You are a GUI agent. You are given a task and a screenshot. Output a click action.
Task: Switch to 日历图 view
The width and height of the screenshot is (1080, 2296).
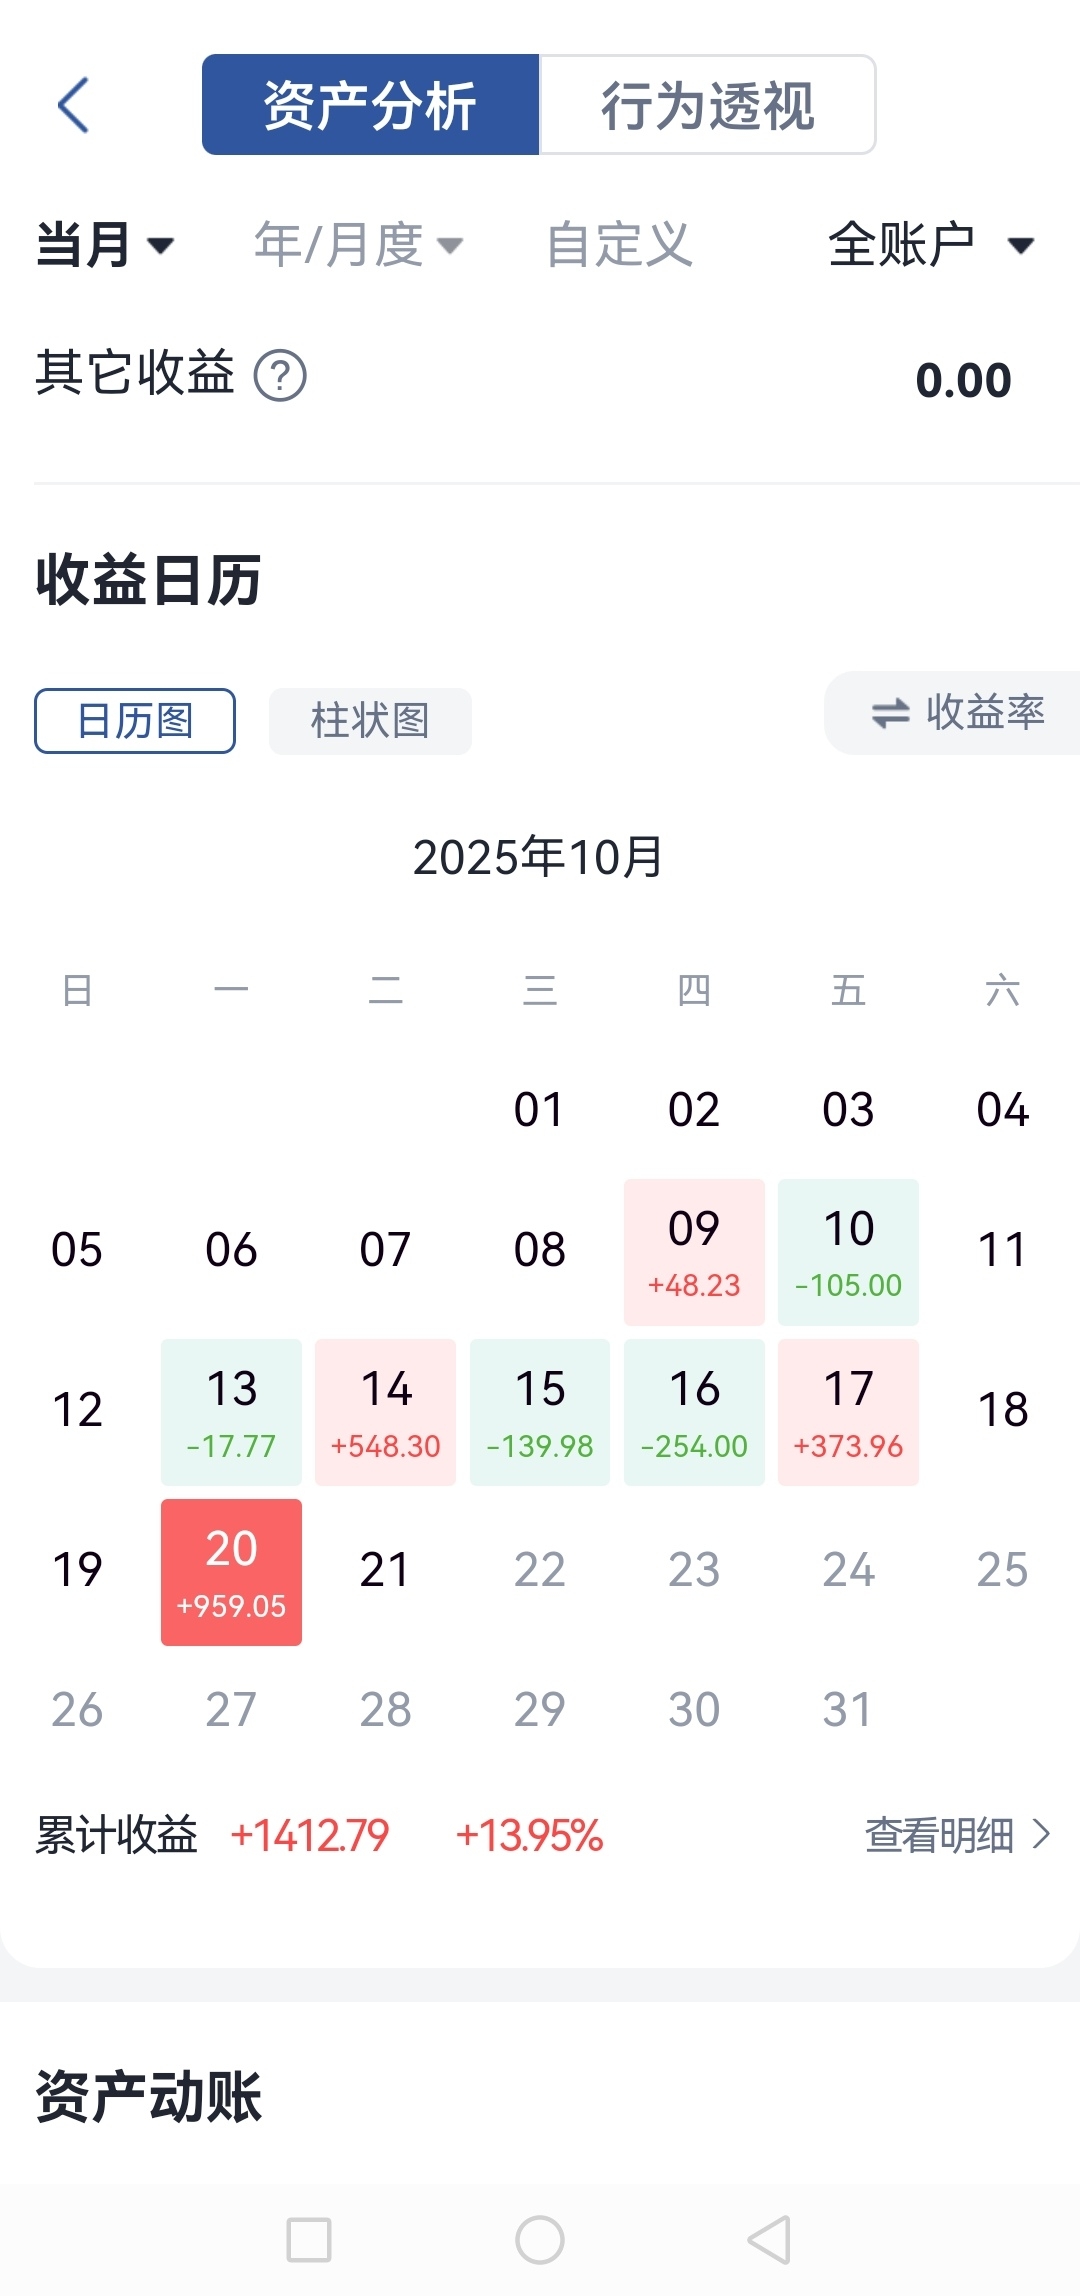(x=135, y=721)
